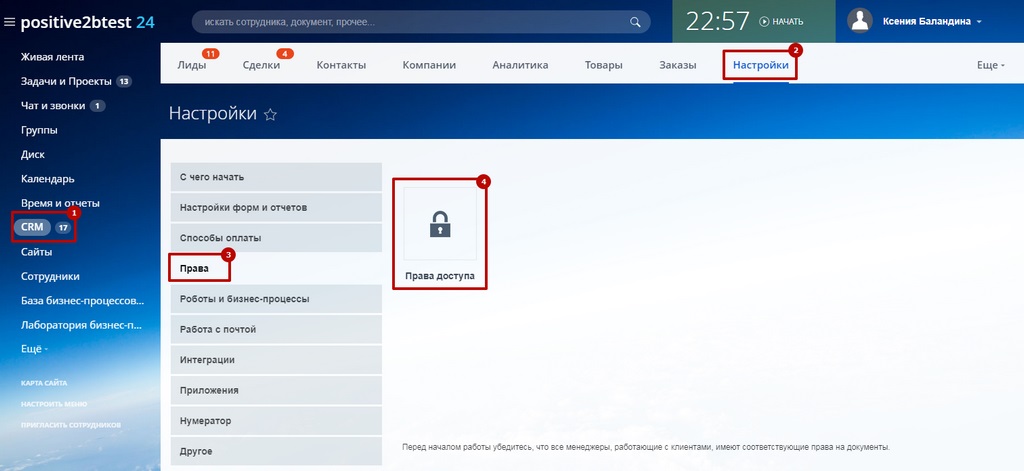This screenshot has width=1024, height=471.
Task: Click the lock icon tile
Action: coord(440,223)
